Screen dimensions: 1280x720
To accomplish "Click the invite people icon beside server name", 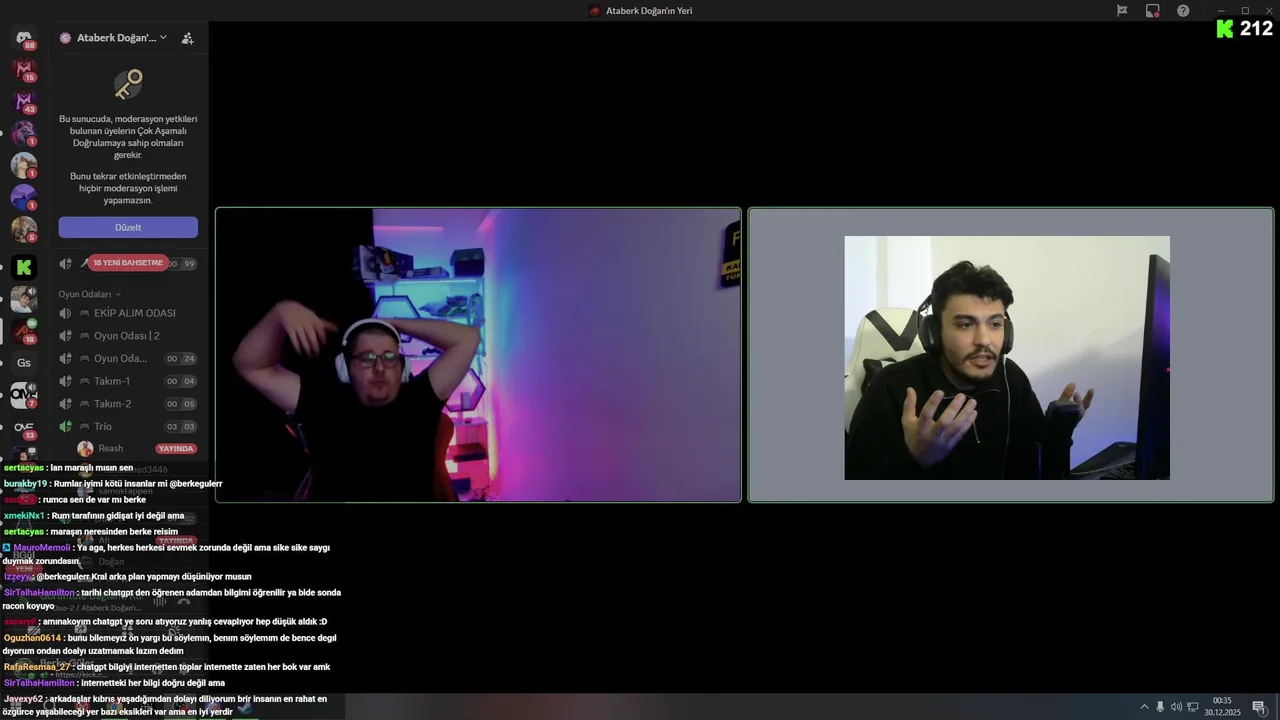I will coord(187,38).
